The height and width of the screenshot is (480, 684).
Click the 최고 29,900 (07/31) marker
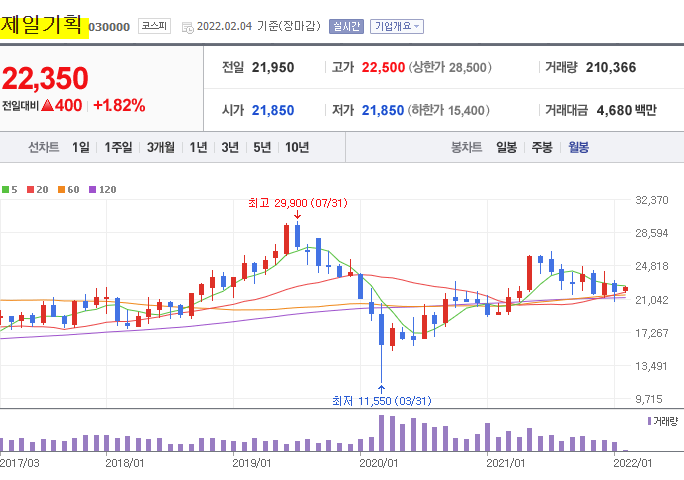(298, 203)
